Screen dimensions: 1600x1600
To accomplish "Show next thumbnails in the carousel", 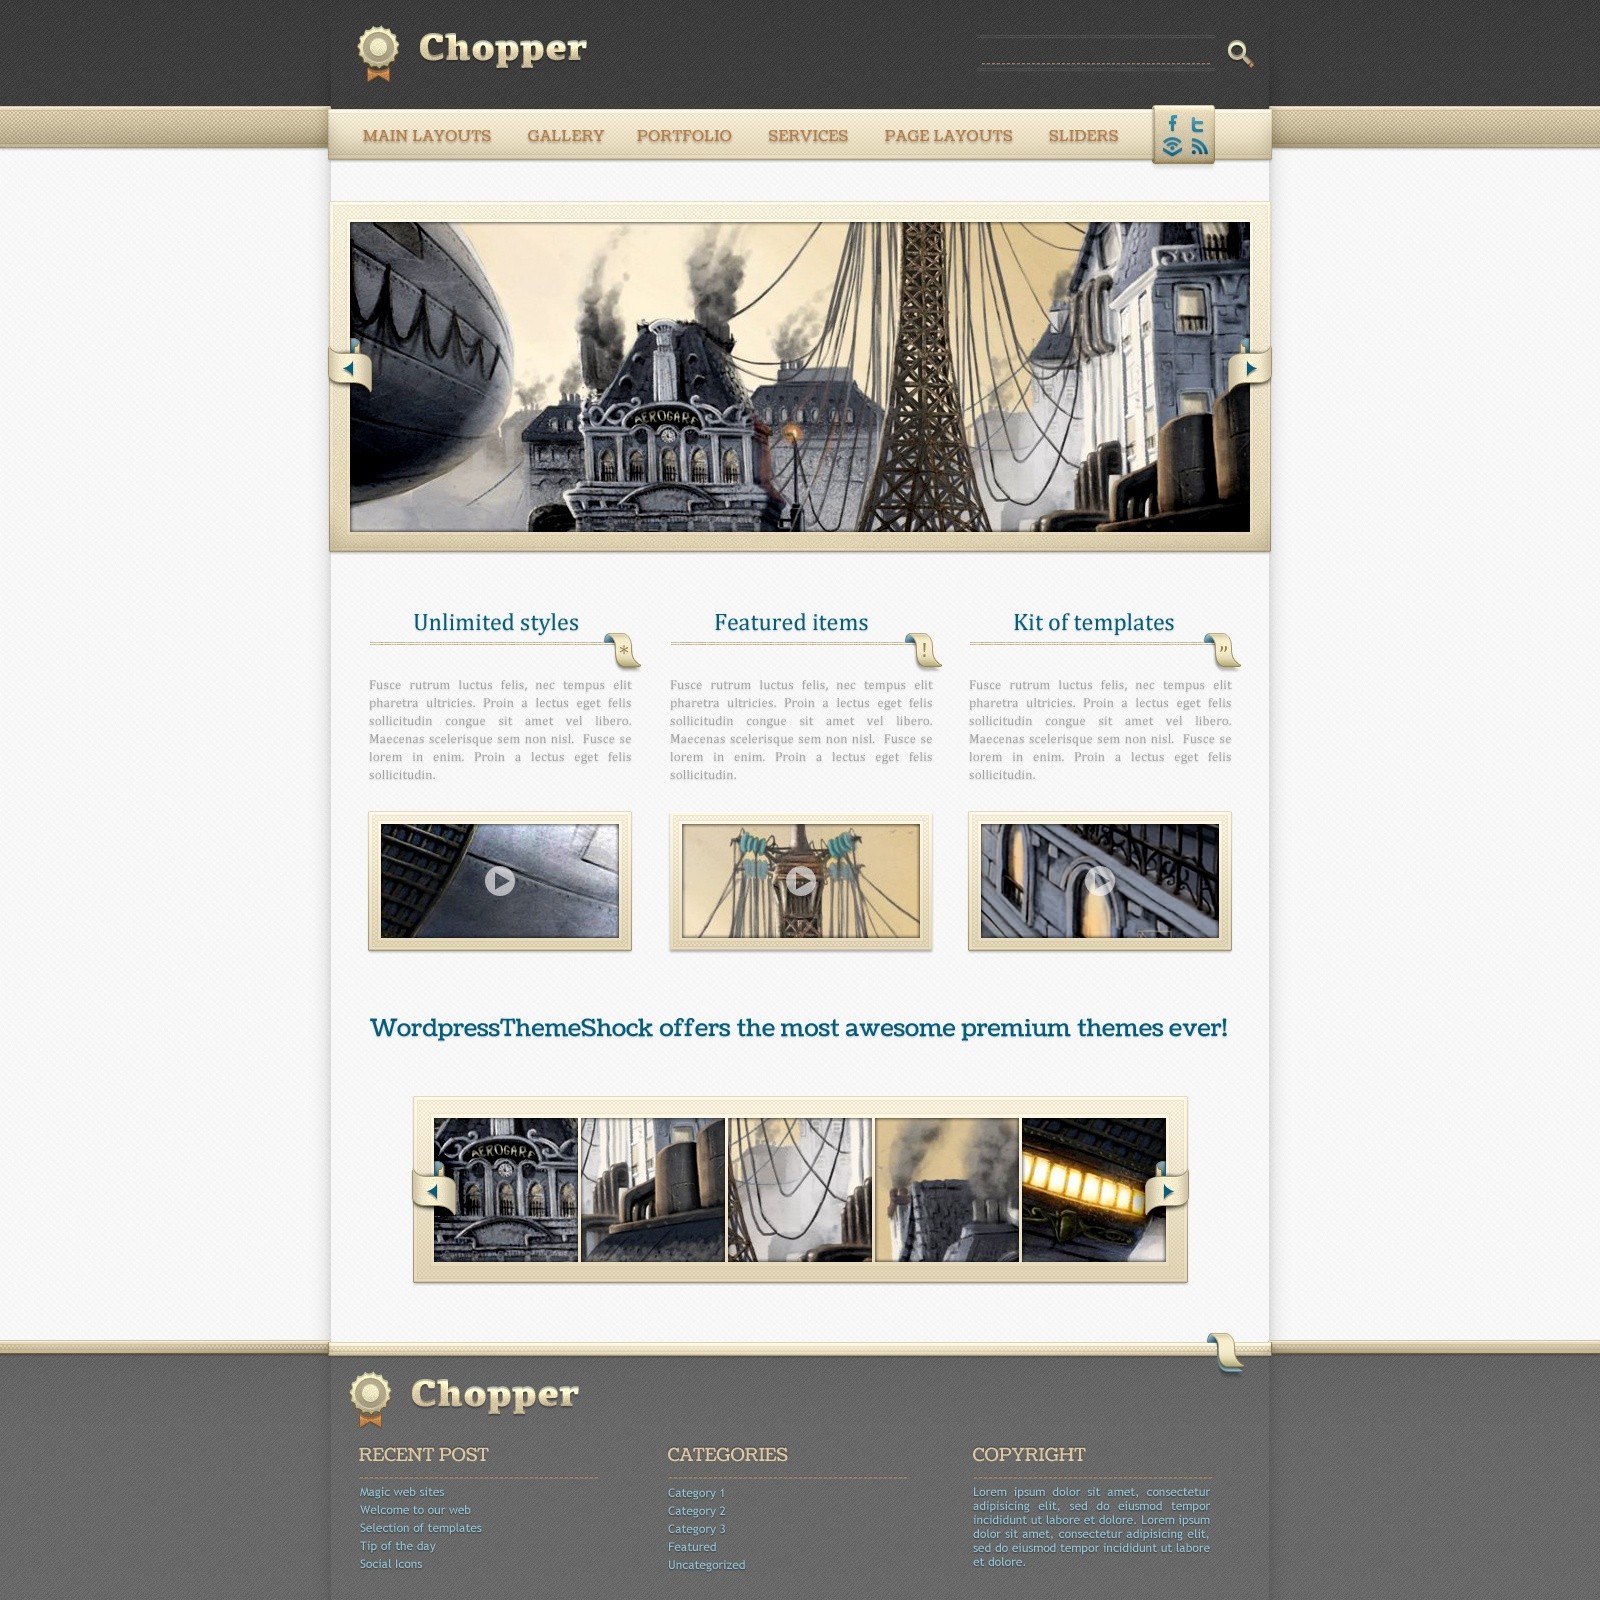I will tap(1167, 1191).
